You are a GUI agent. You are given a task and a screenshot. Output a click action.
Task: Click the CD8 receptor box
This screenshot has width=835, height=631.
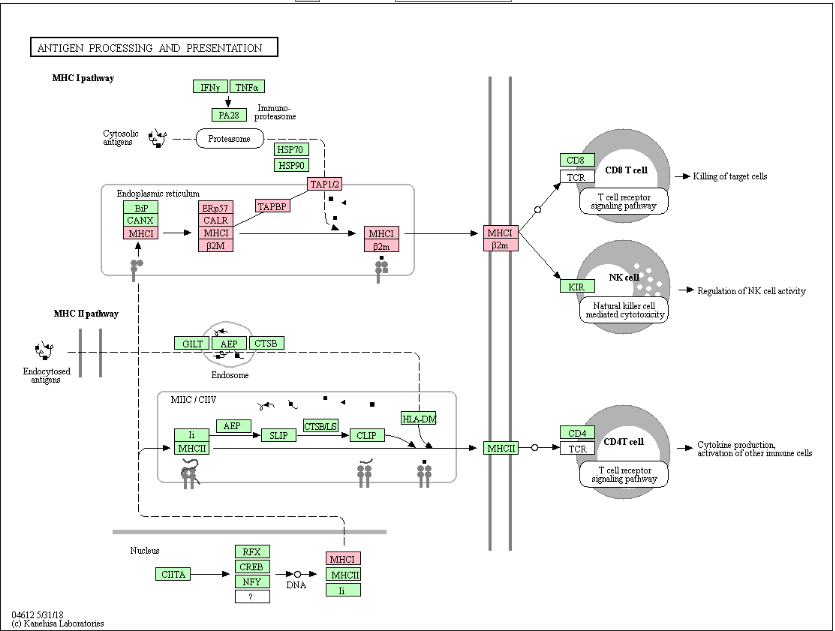(x=576, y=160)
